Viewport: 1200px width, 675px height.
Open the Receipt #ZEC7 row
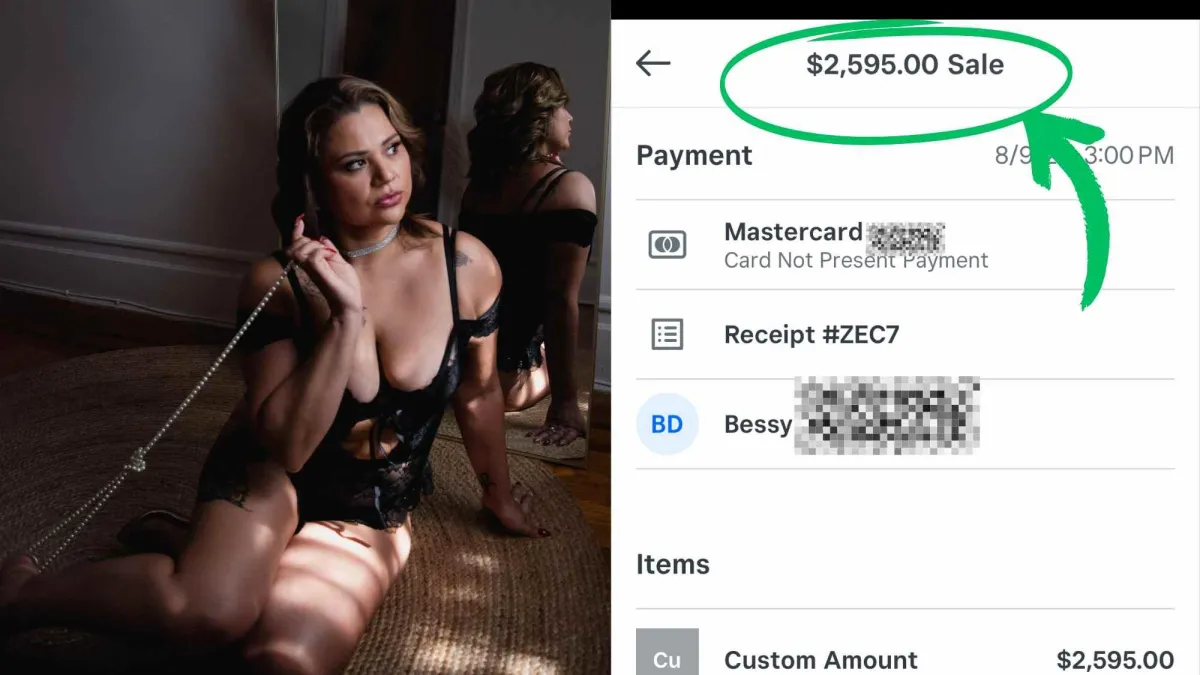point(905,334)
